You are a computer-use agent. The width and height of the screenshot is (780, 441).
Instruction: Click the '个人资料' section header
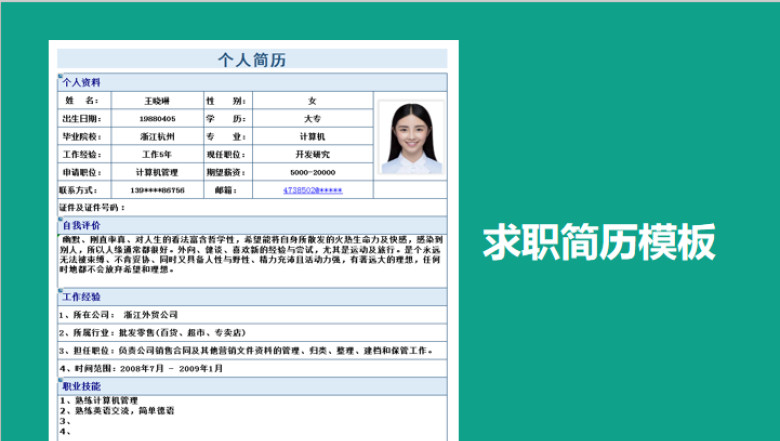(252, 83)
